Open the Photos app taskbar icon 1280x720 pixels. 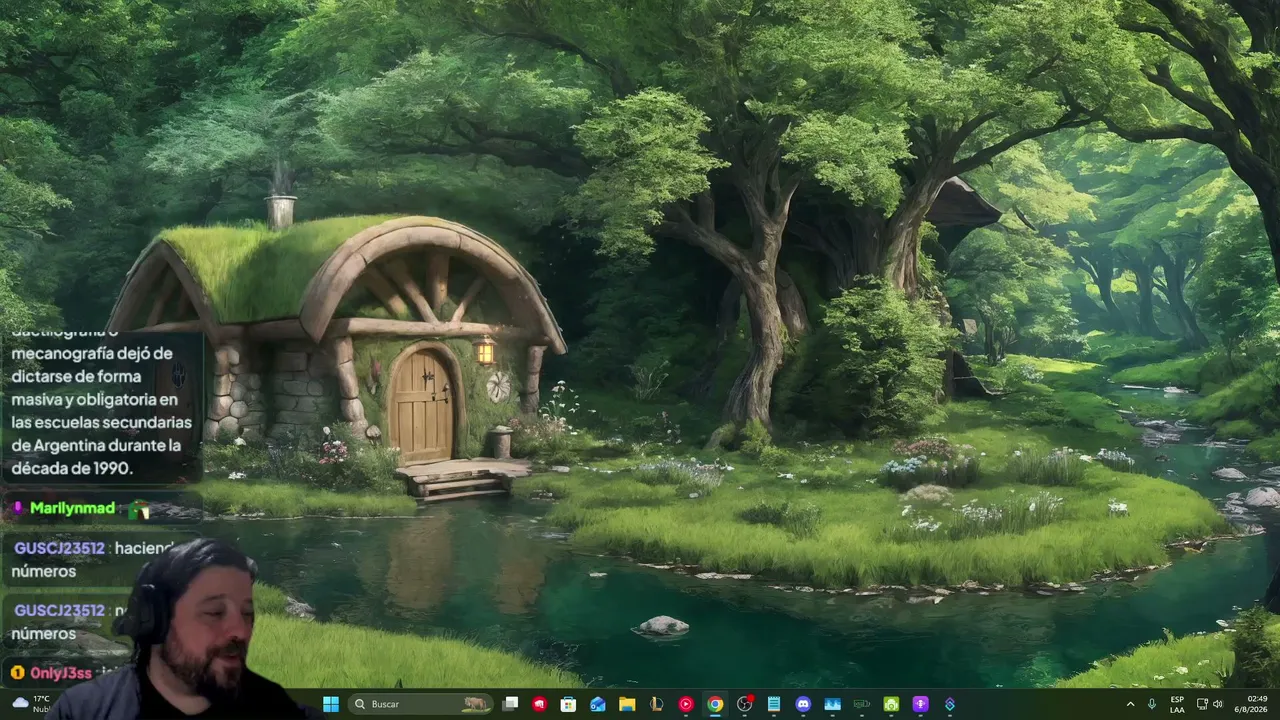(x=832, y=704)
